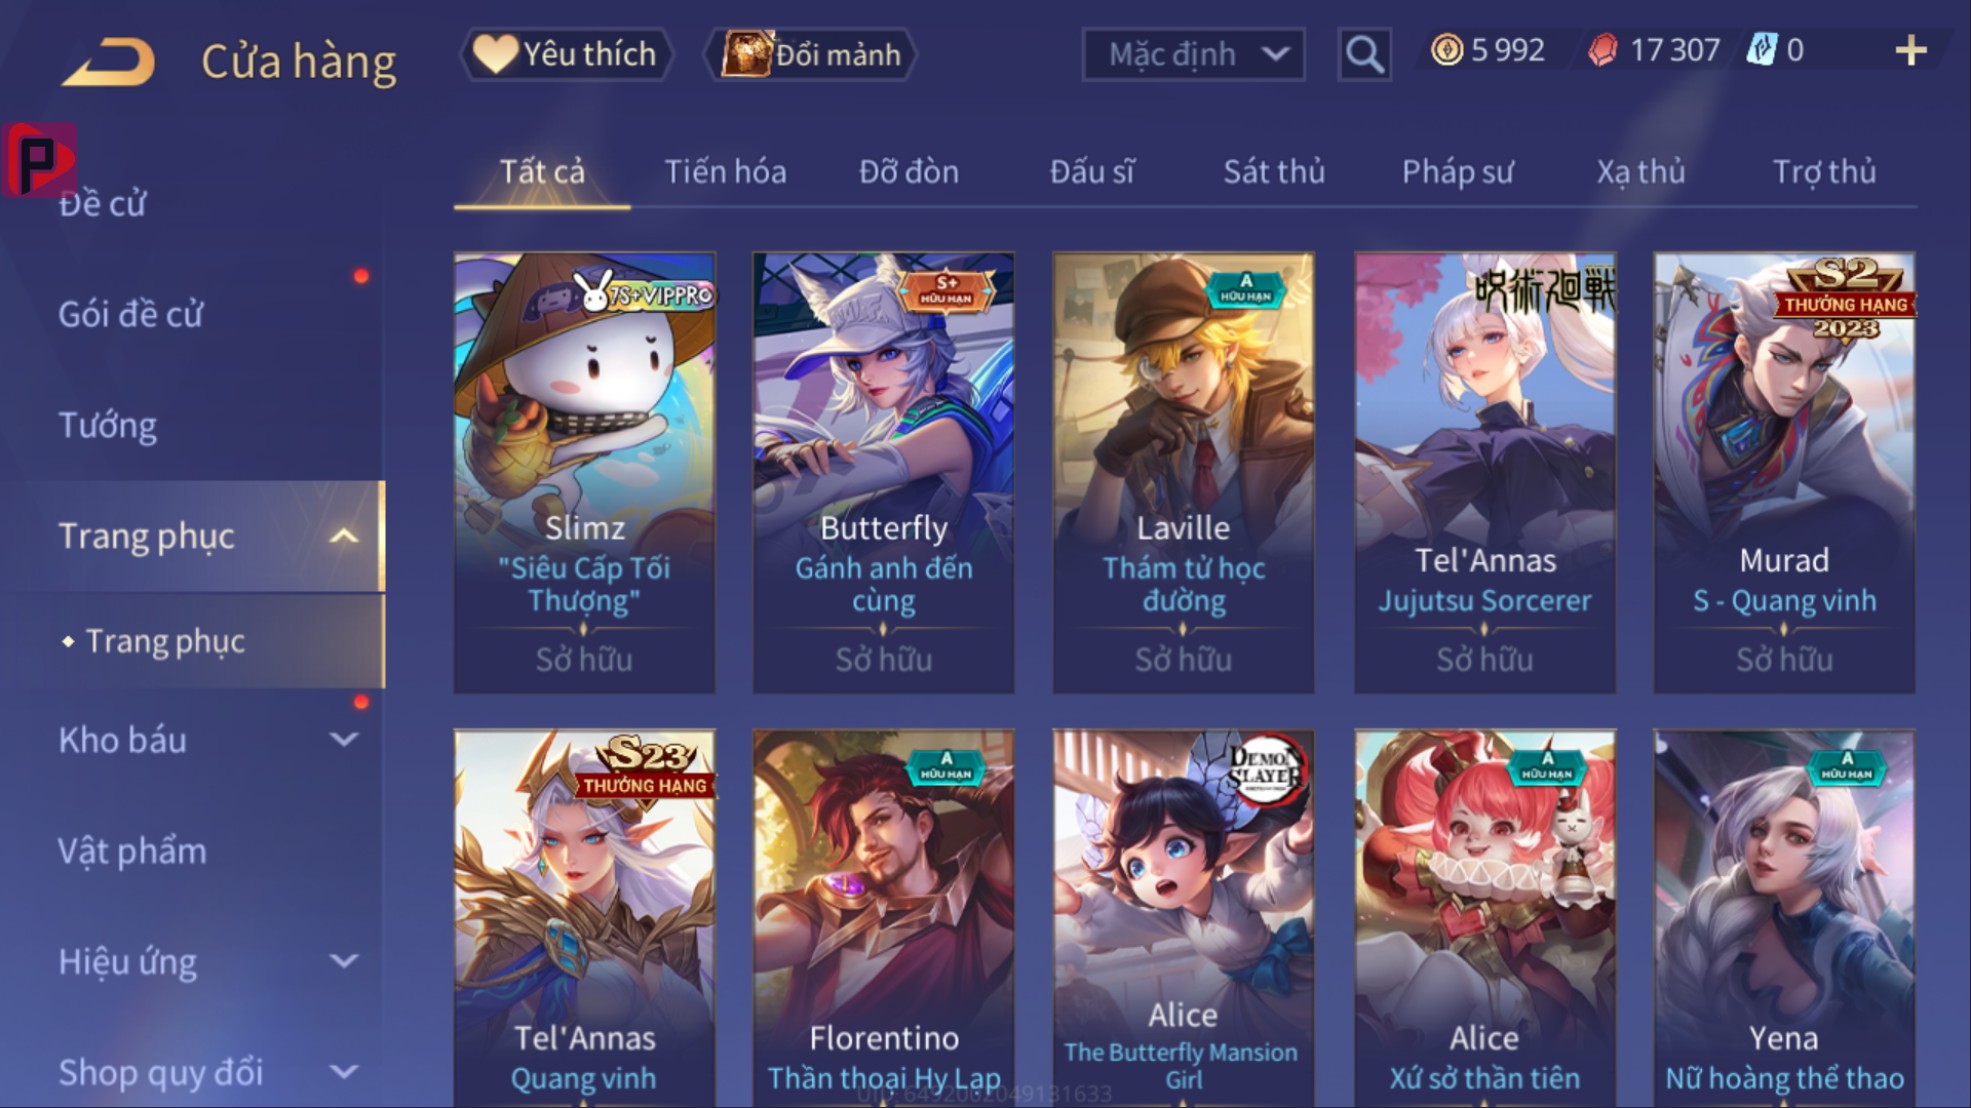Tap the plus icon to add currency
1971x1108 pixels.
click(x=1911, y=50)
